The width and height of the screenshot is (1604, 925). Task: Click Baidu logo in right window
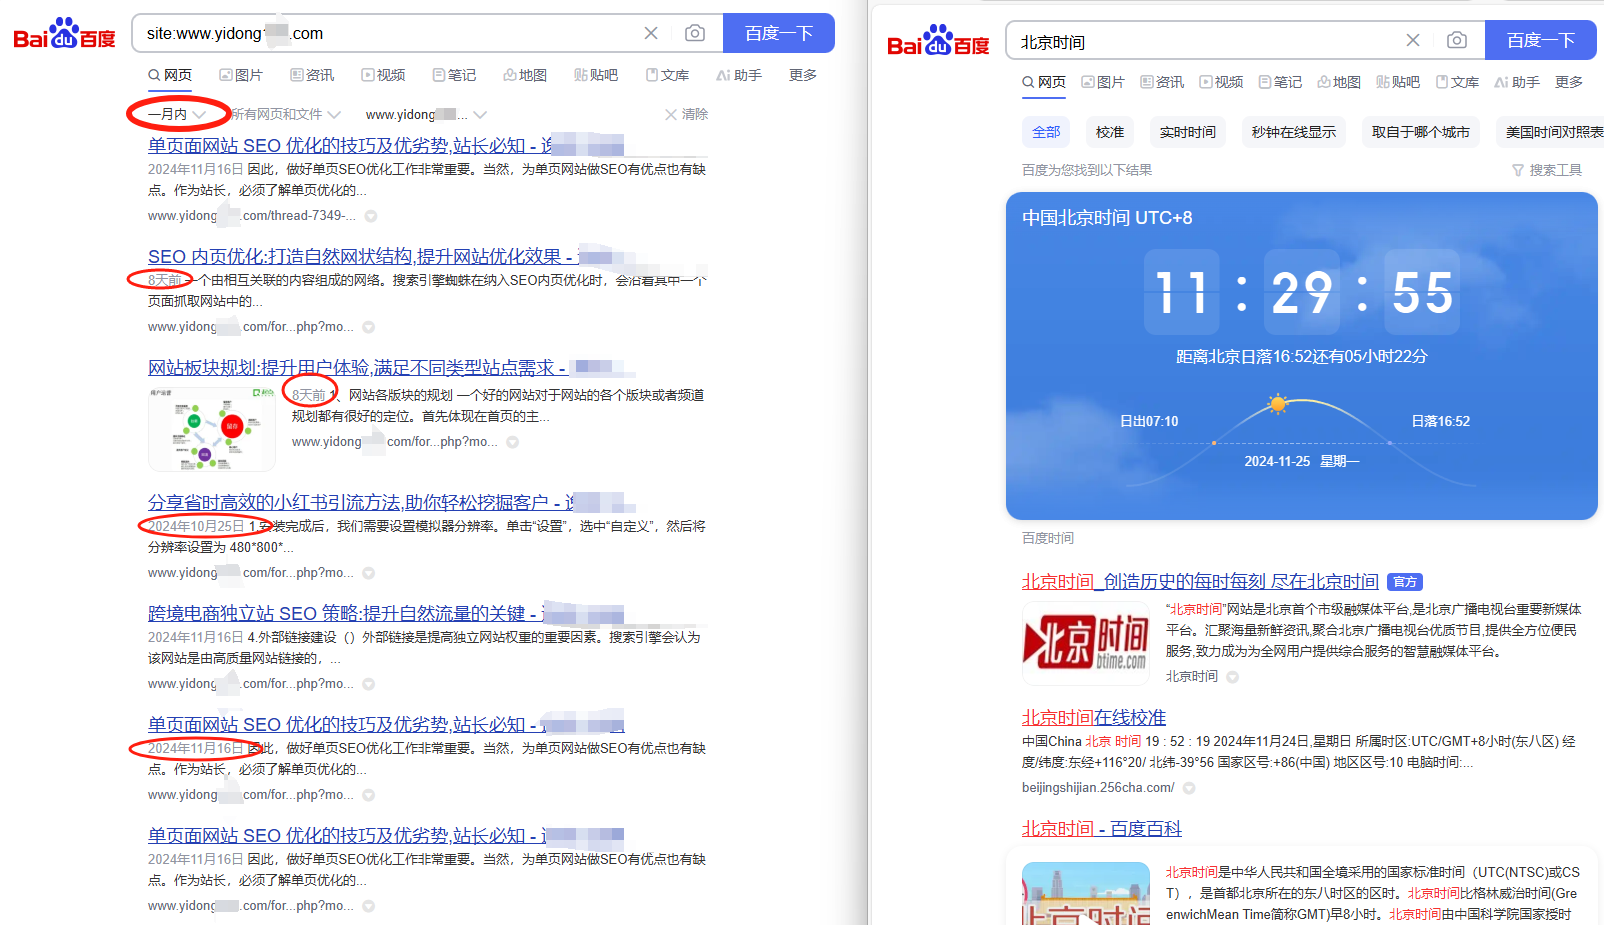[x=938, y=42]
